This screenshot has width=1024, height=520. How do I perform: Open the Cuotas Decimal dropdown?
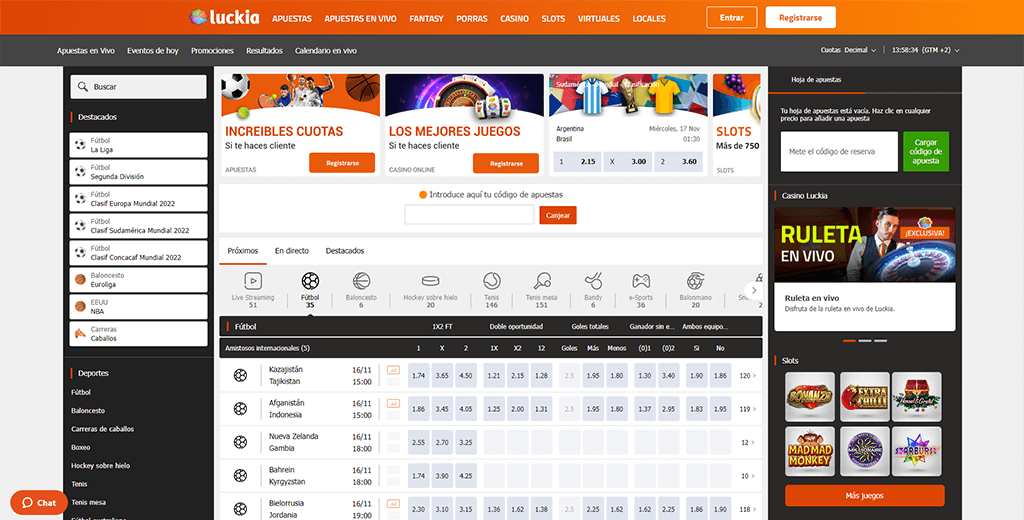(848, 50)
